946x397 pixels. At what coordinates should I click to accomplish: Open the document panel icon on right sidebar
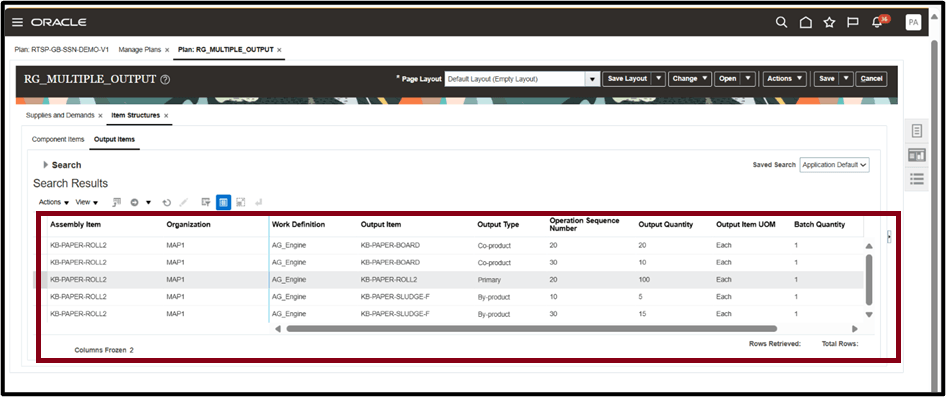(916, 131)
